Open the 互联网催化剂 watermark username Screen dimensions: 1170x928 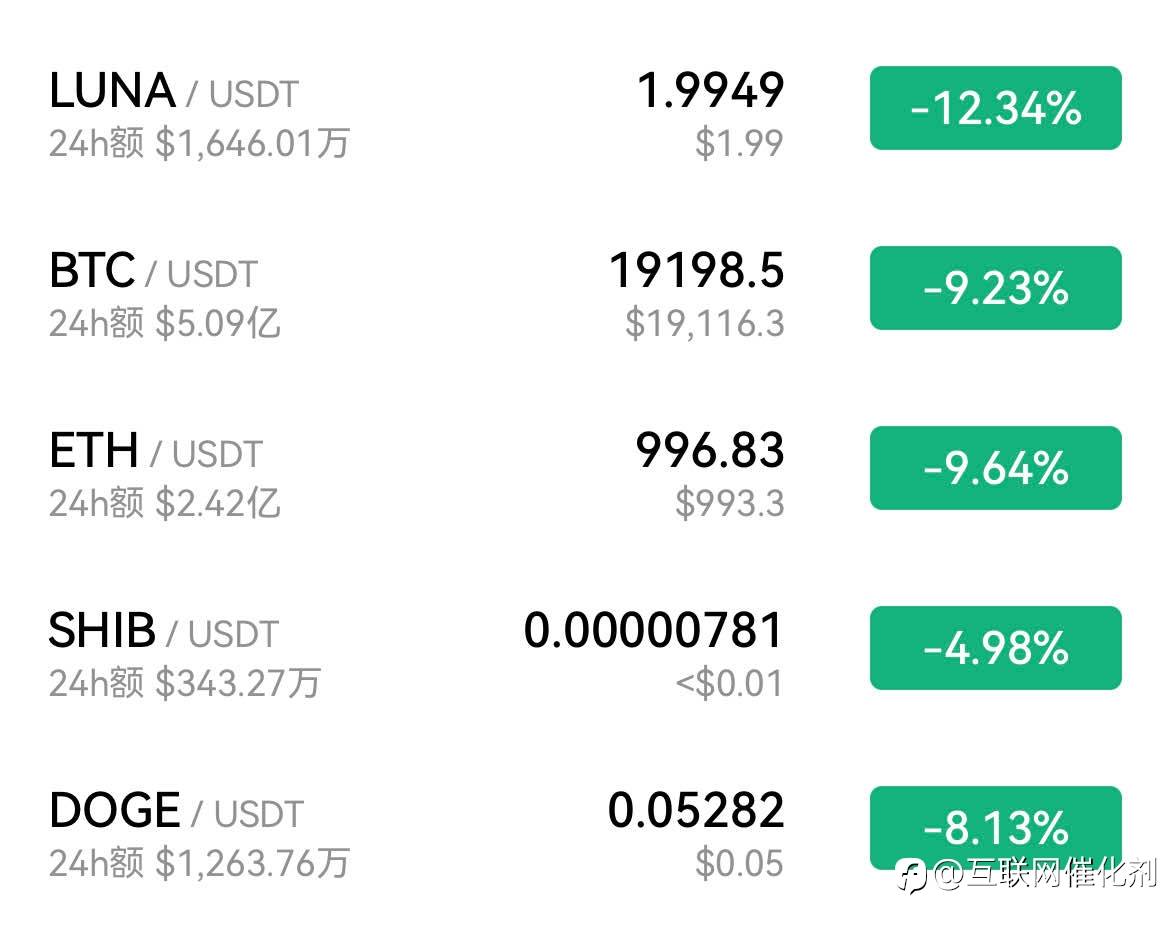point(1045,876)
